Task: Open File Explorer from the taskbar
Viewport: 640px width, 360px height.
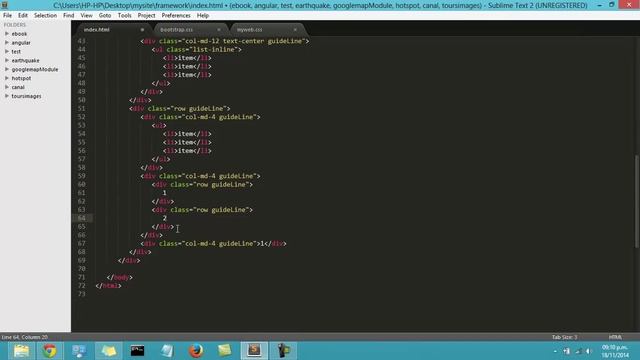Action: pyautogui.click(x=21, y=351)
